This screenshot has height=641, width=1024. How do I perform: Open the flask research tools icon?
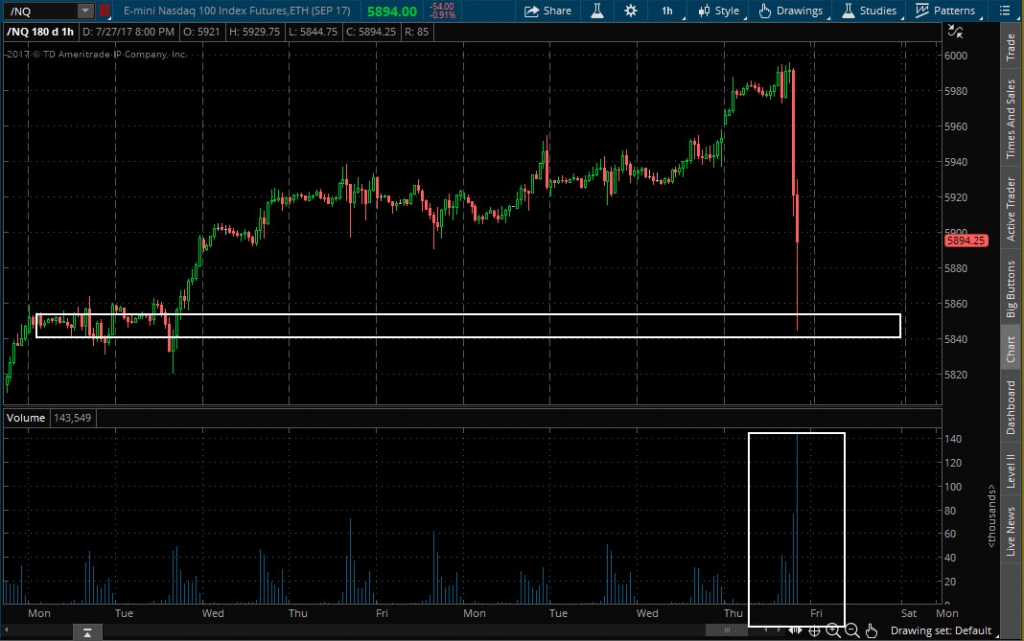click(x=597, y=11)
